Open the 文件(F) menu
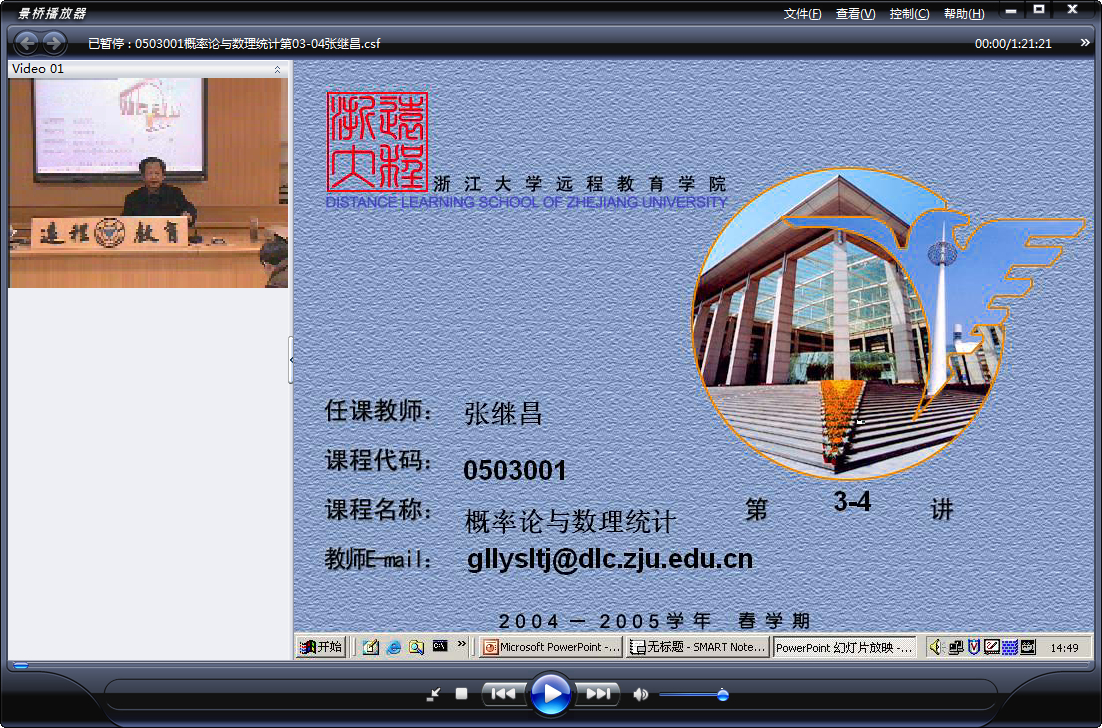 (803, 14)
